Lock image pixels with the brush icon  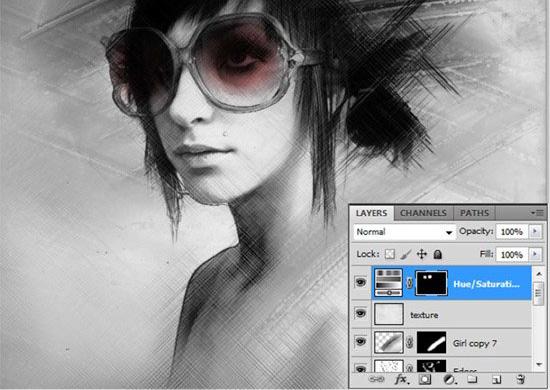point(406,254)
